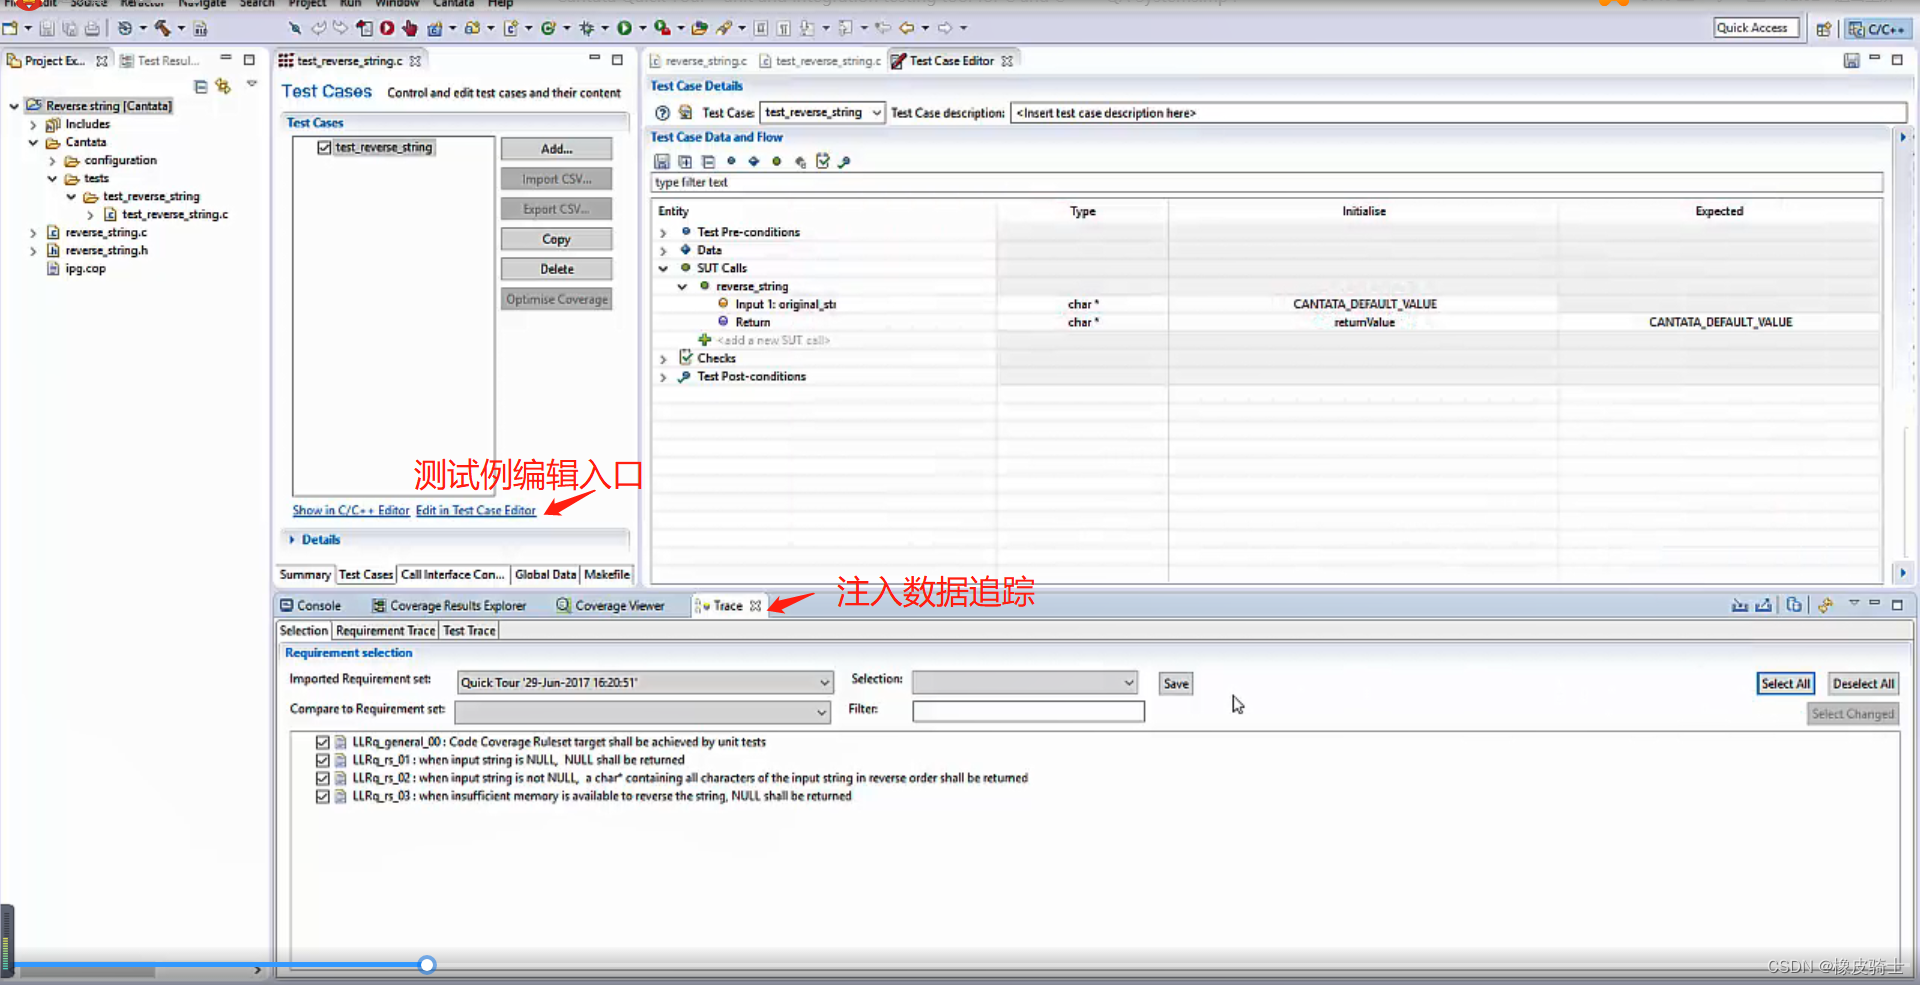The width and height of the screenshot is (1920, 985).
Task: Click the Save button in Requirement selection
Action: point(1176,683)
